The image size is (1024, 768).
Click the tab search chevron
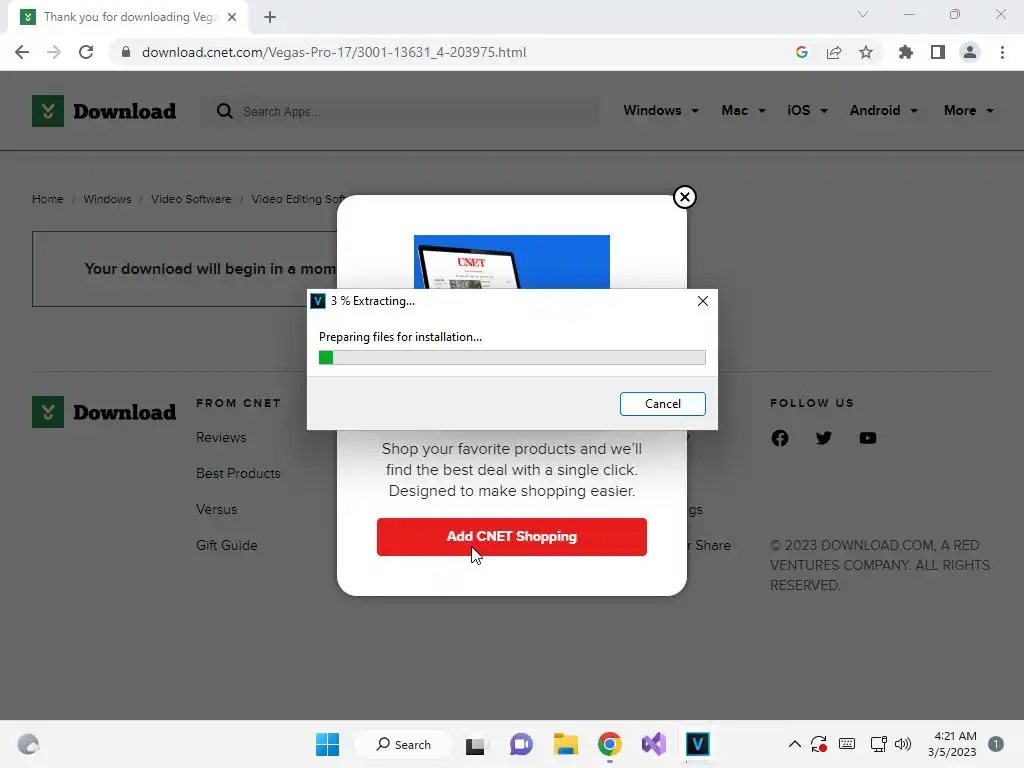863,14
